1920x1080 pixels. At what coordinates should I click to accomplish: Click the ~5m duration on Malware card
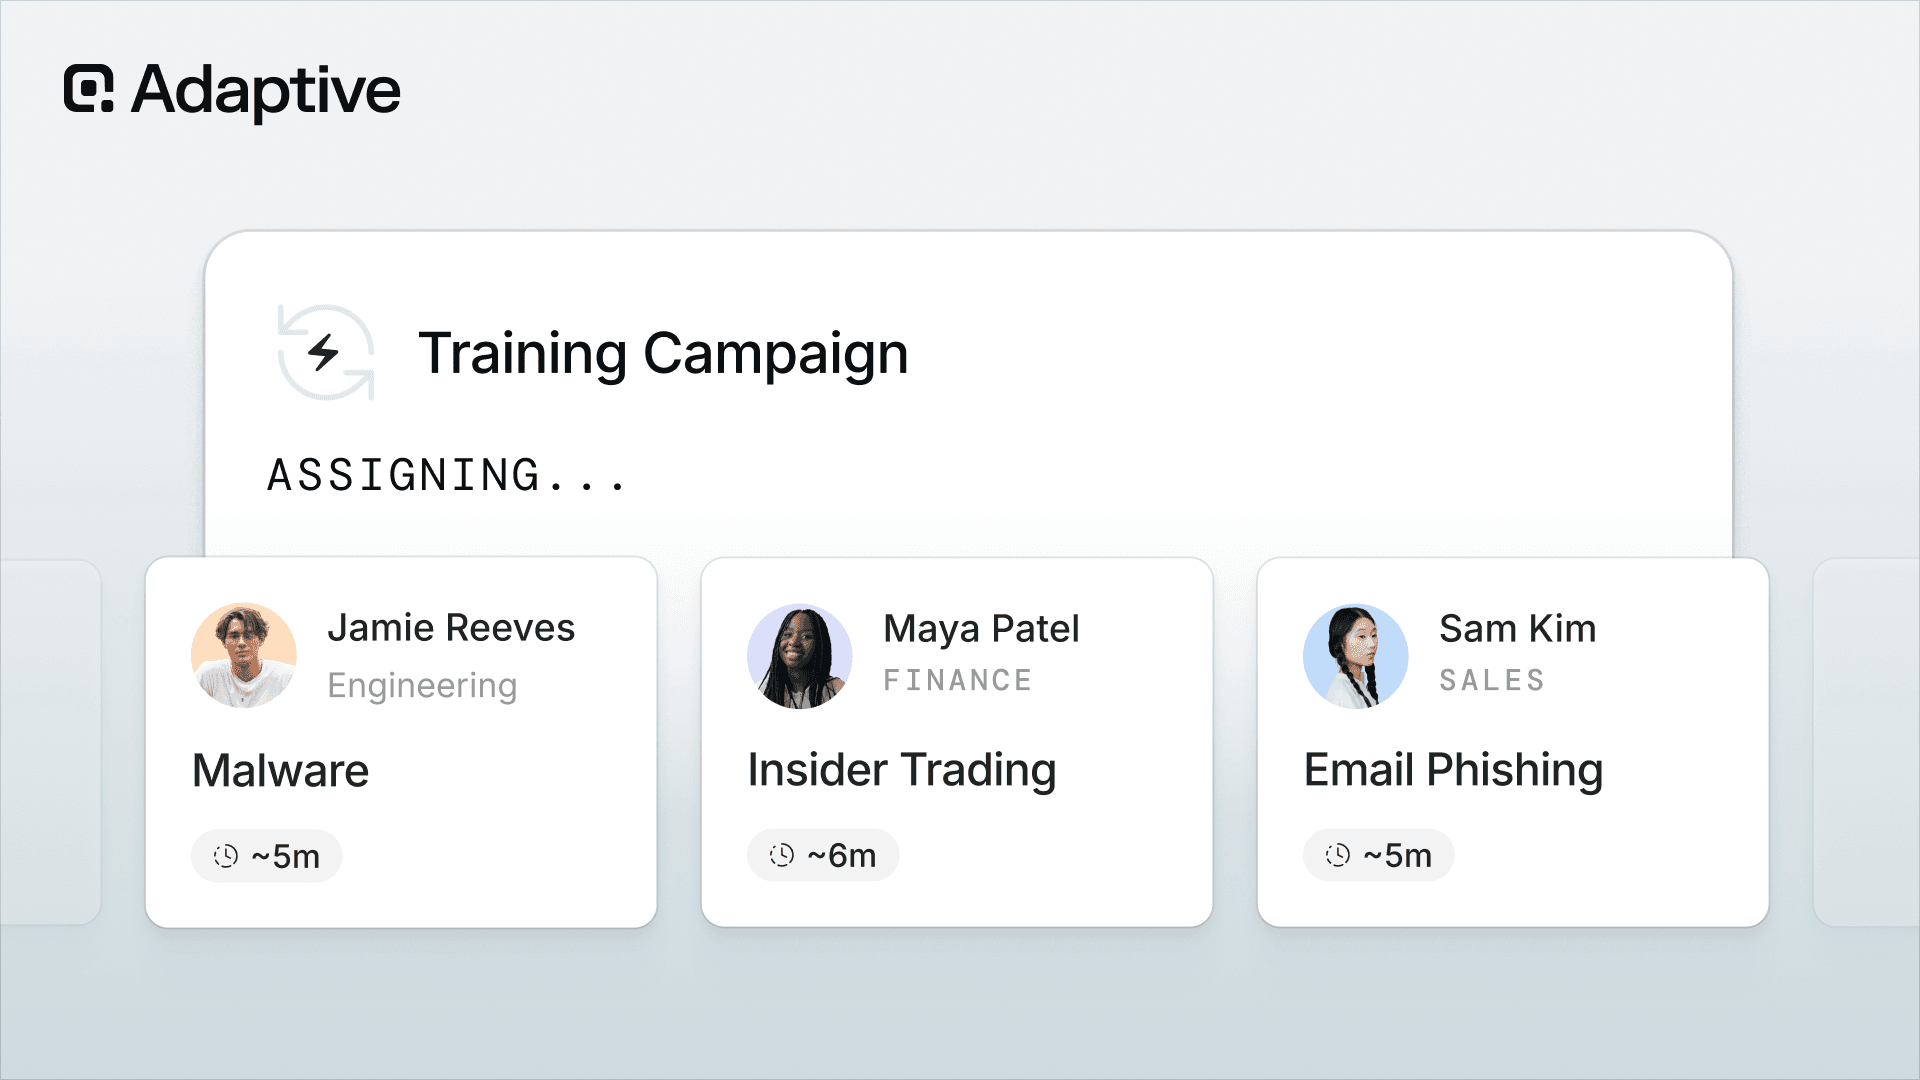pos(285,856)
